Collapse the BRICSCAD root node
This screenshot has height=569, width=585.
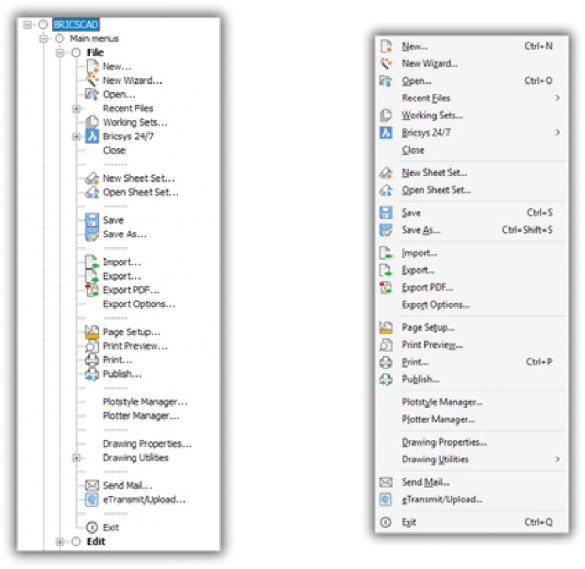pyautogui.click(x=27, y=25)
